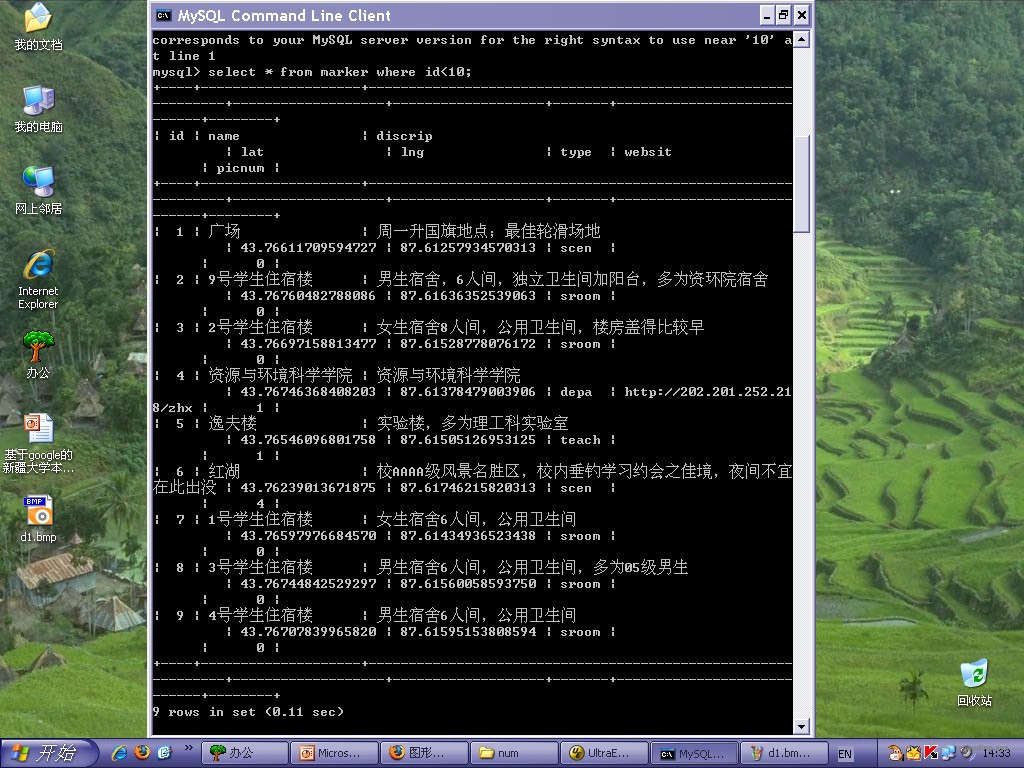The width and height of the screenshot is (1024, 768).
Task: Click the console scrollbar down arrow
Action: pyautogui.click(x=801, y=727)
